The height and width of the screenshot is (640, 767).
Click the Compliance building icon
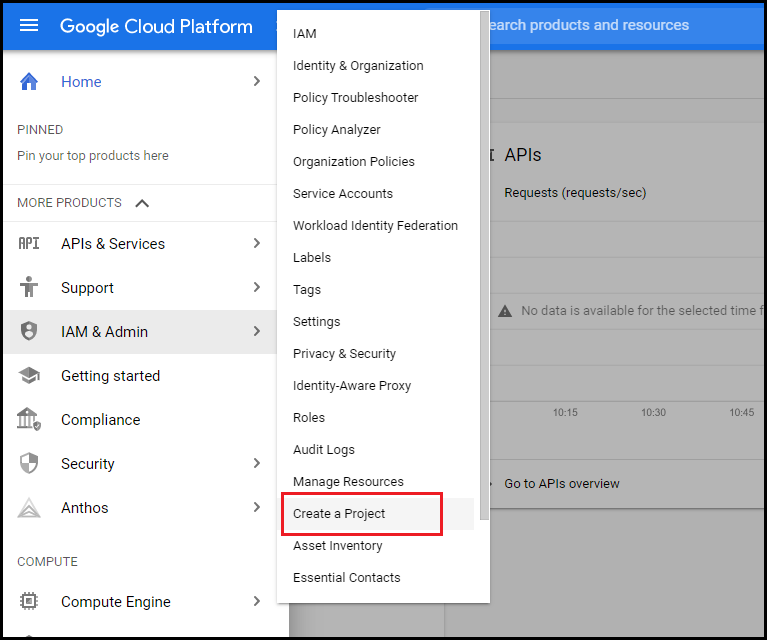pos(29,419)
